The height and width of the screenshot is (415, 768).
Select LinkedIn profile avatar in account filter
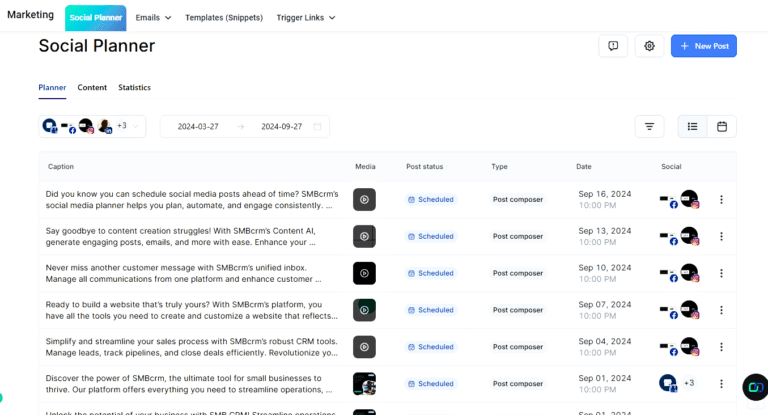coord(104,126)
